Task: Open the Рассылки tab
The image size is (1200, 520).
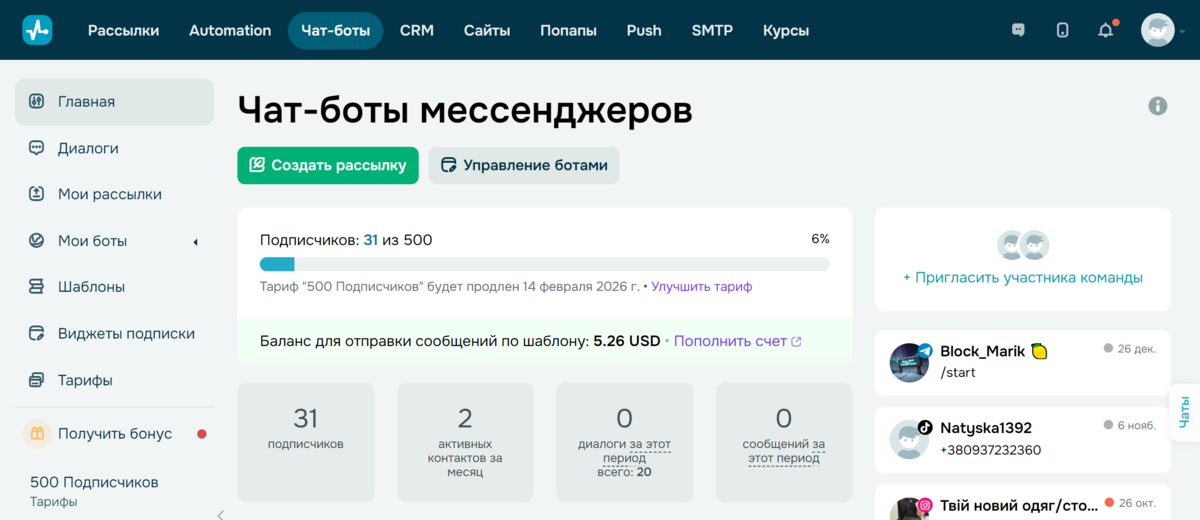Action: (123, 30)
